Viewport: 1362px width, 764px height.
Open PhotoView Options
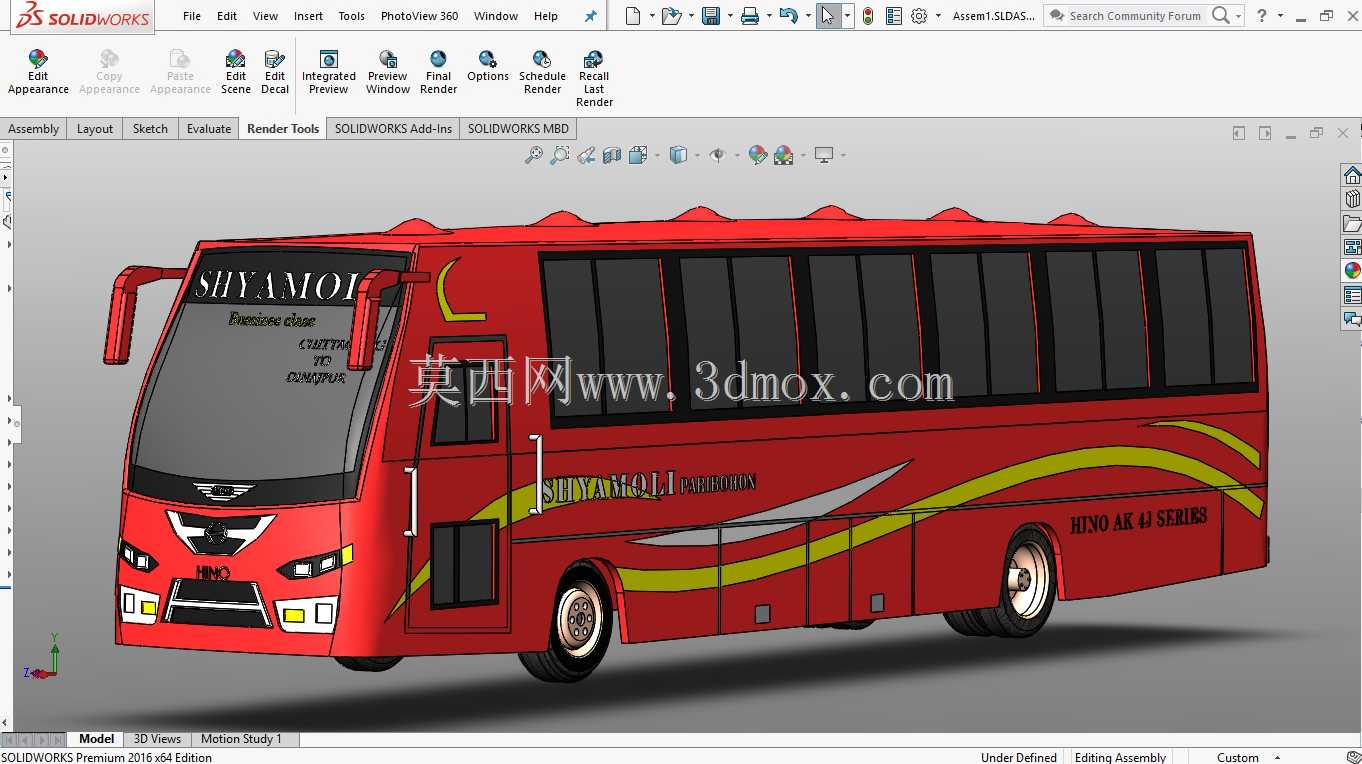(x=488, y=67)
